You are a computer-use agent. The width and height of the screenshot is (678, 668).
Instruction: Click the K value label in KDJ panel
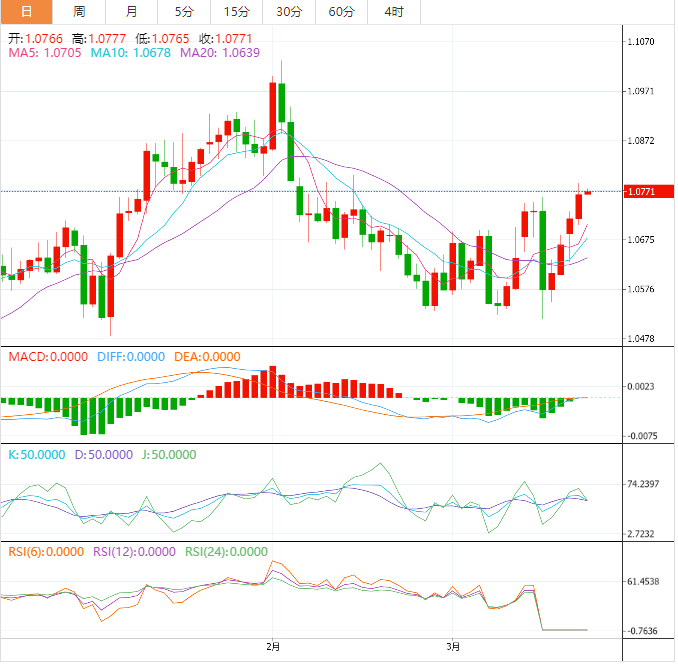tap(36, 454)
